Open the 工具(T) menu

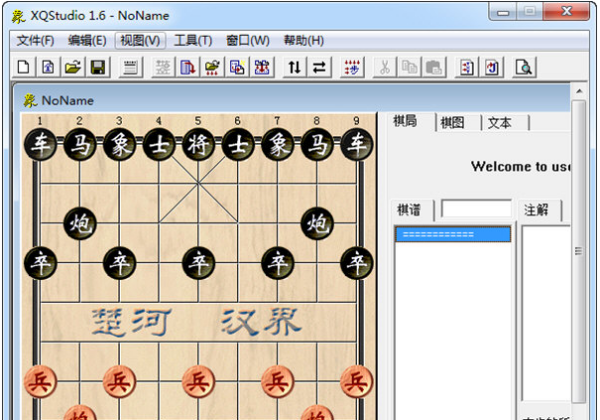[x=193, y=41]
